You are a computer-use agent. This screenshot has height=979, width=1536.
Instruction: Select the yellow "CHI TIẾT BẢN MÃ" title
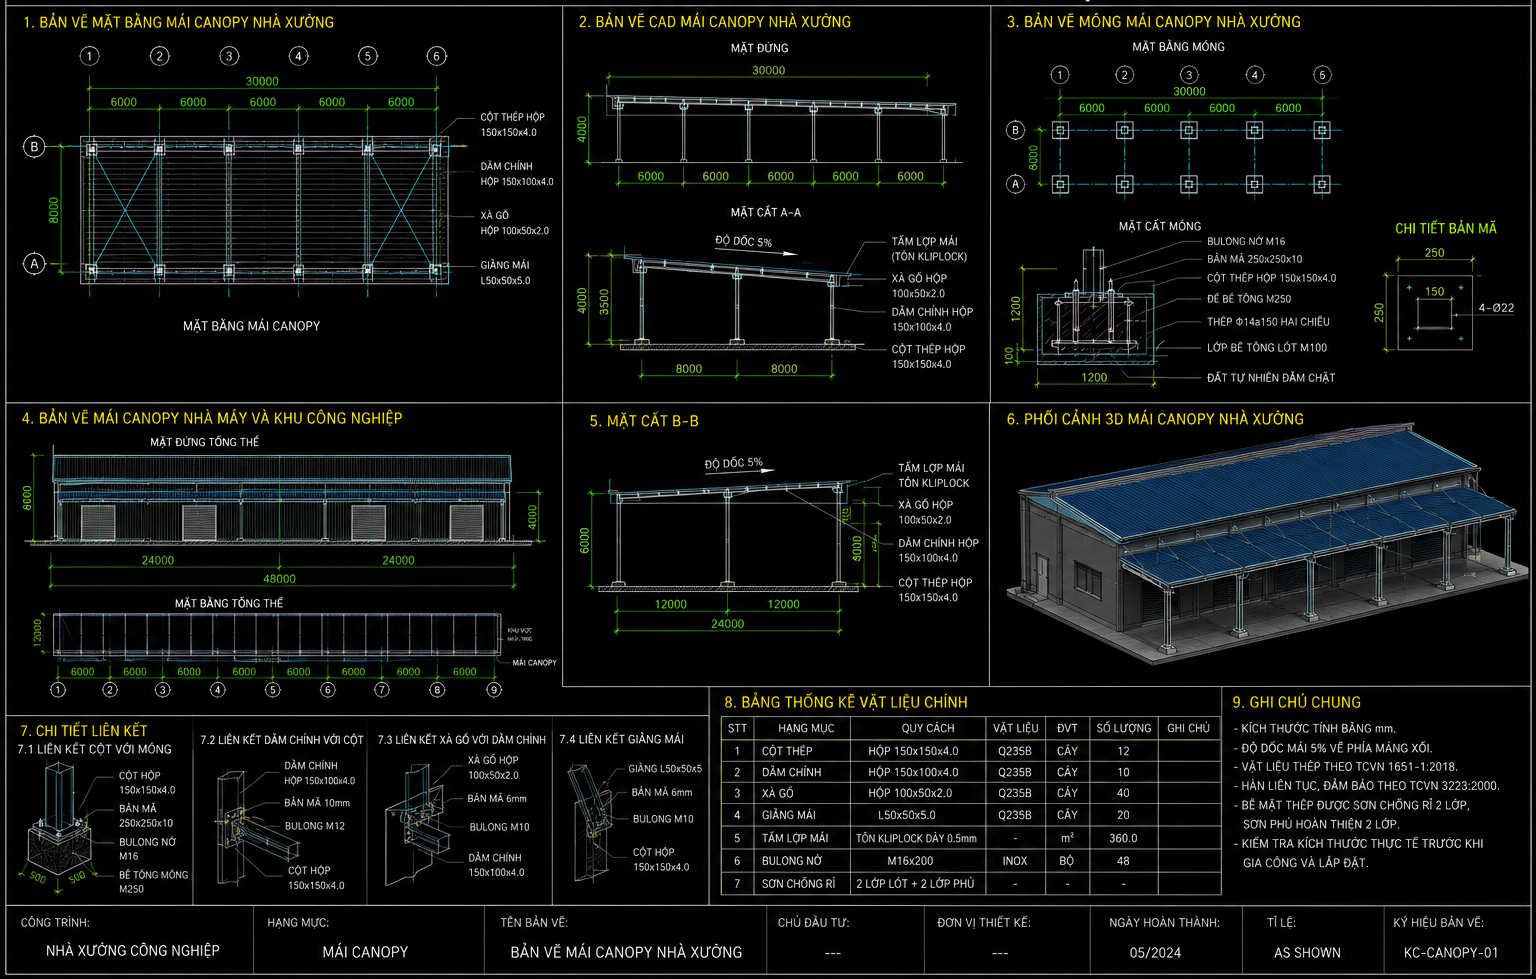pyautogui.click(x=1446, y=229)
